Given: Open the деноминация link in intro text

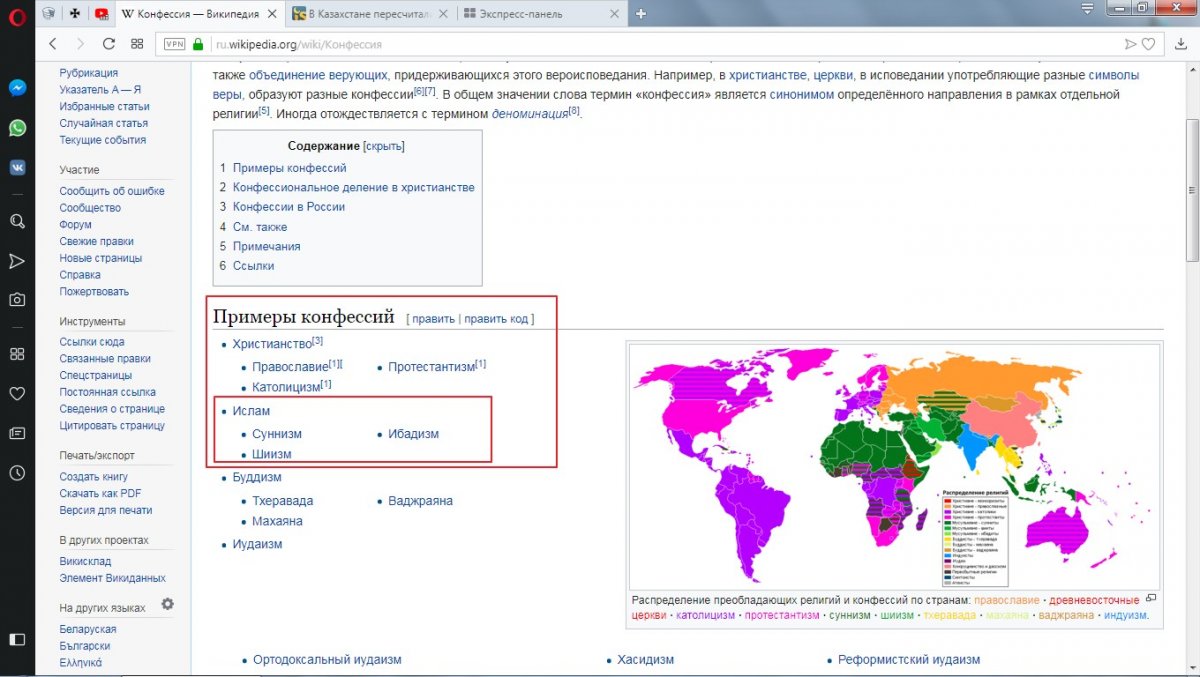Looking at the screenshot, I should [x=529, y=114].
